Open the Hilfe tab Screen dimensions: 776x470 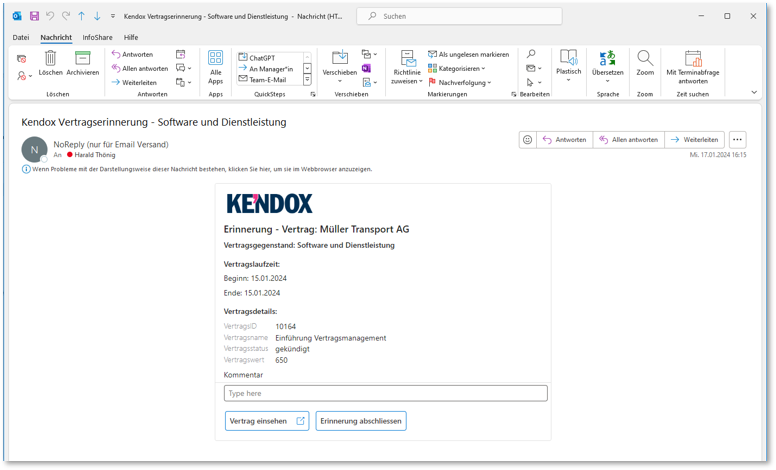click(x=131, y=37)
